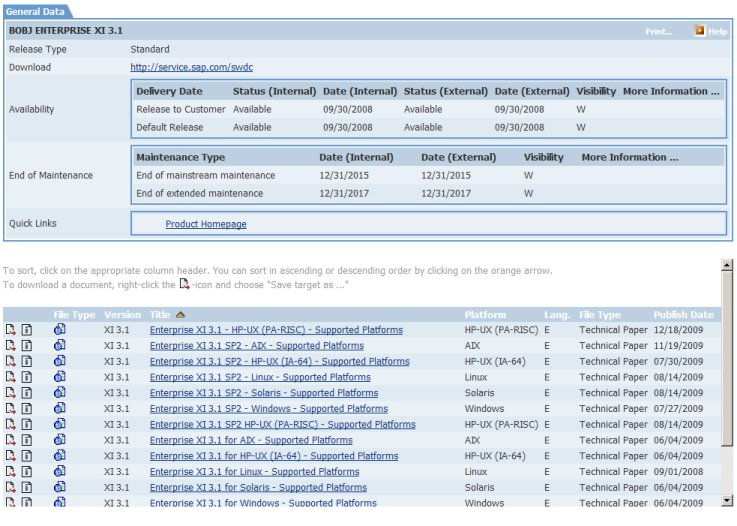Open Enterprise XI 3.1 SP2 HP-UX (PA-RISC) link

pos(282,424)
